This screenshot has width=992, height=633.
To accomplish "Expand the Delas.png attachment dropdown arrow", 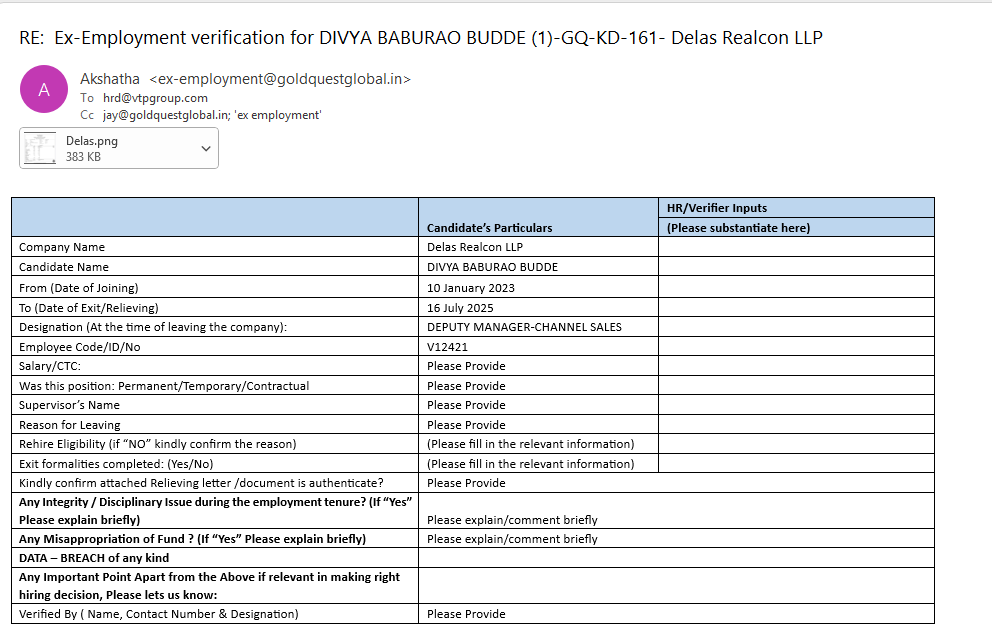I will tap(206, 149).
